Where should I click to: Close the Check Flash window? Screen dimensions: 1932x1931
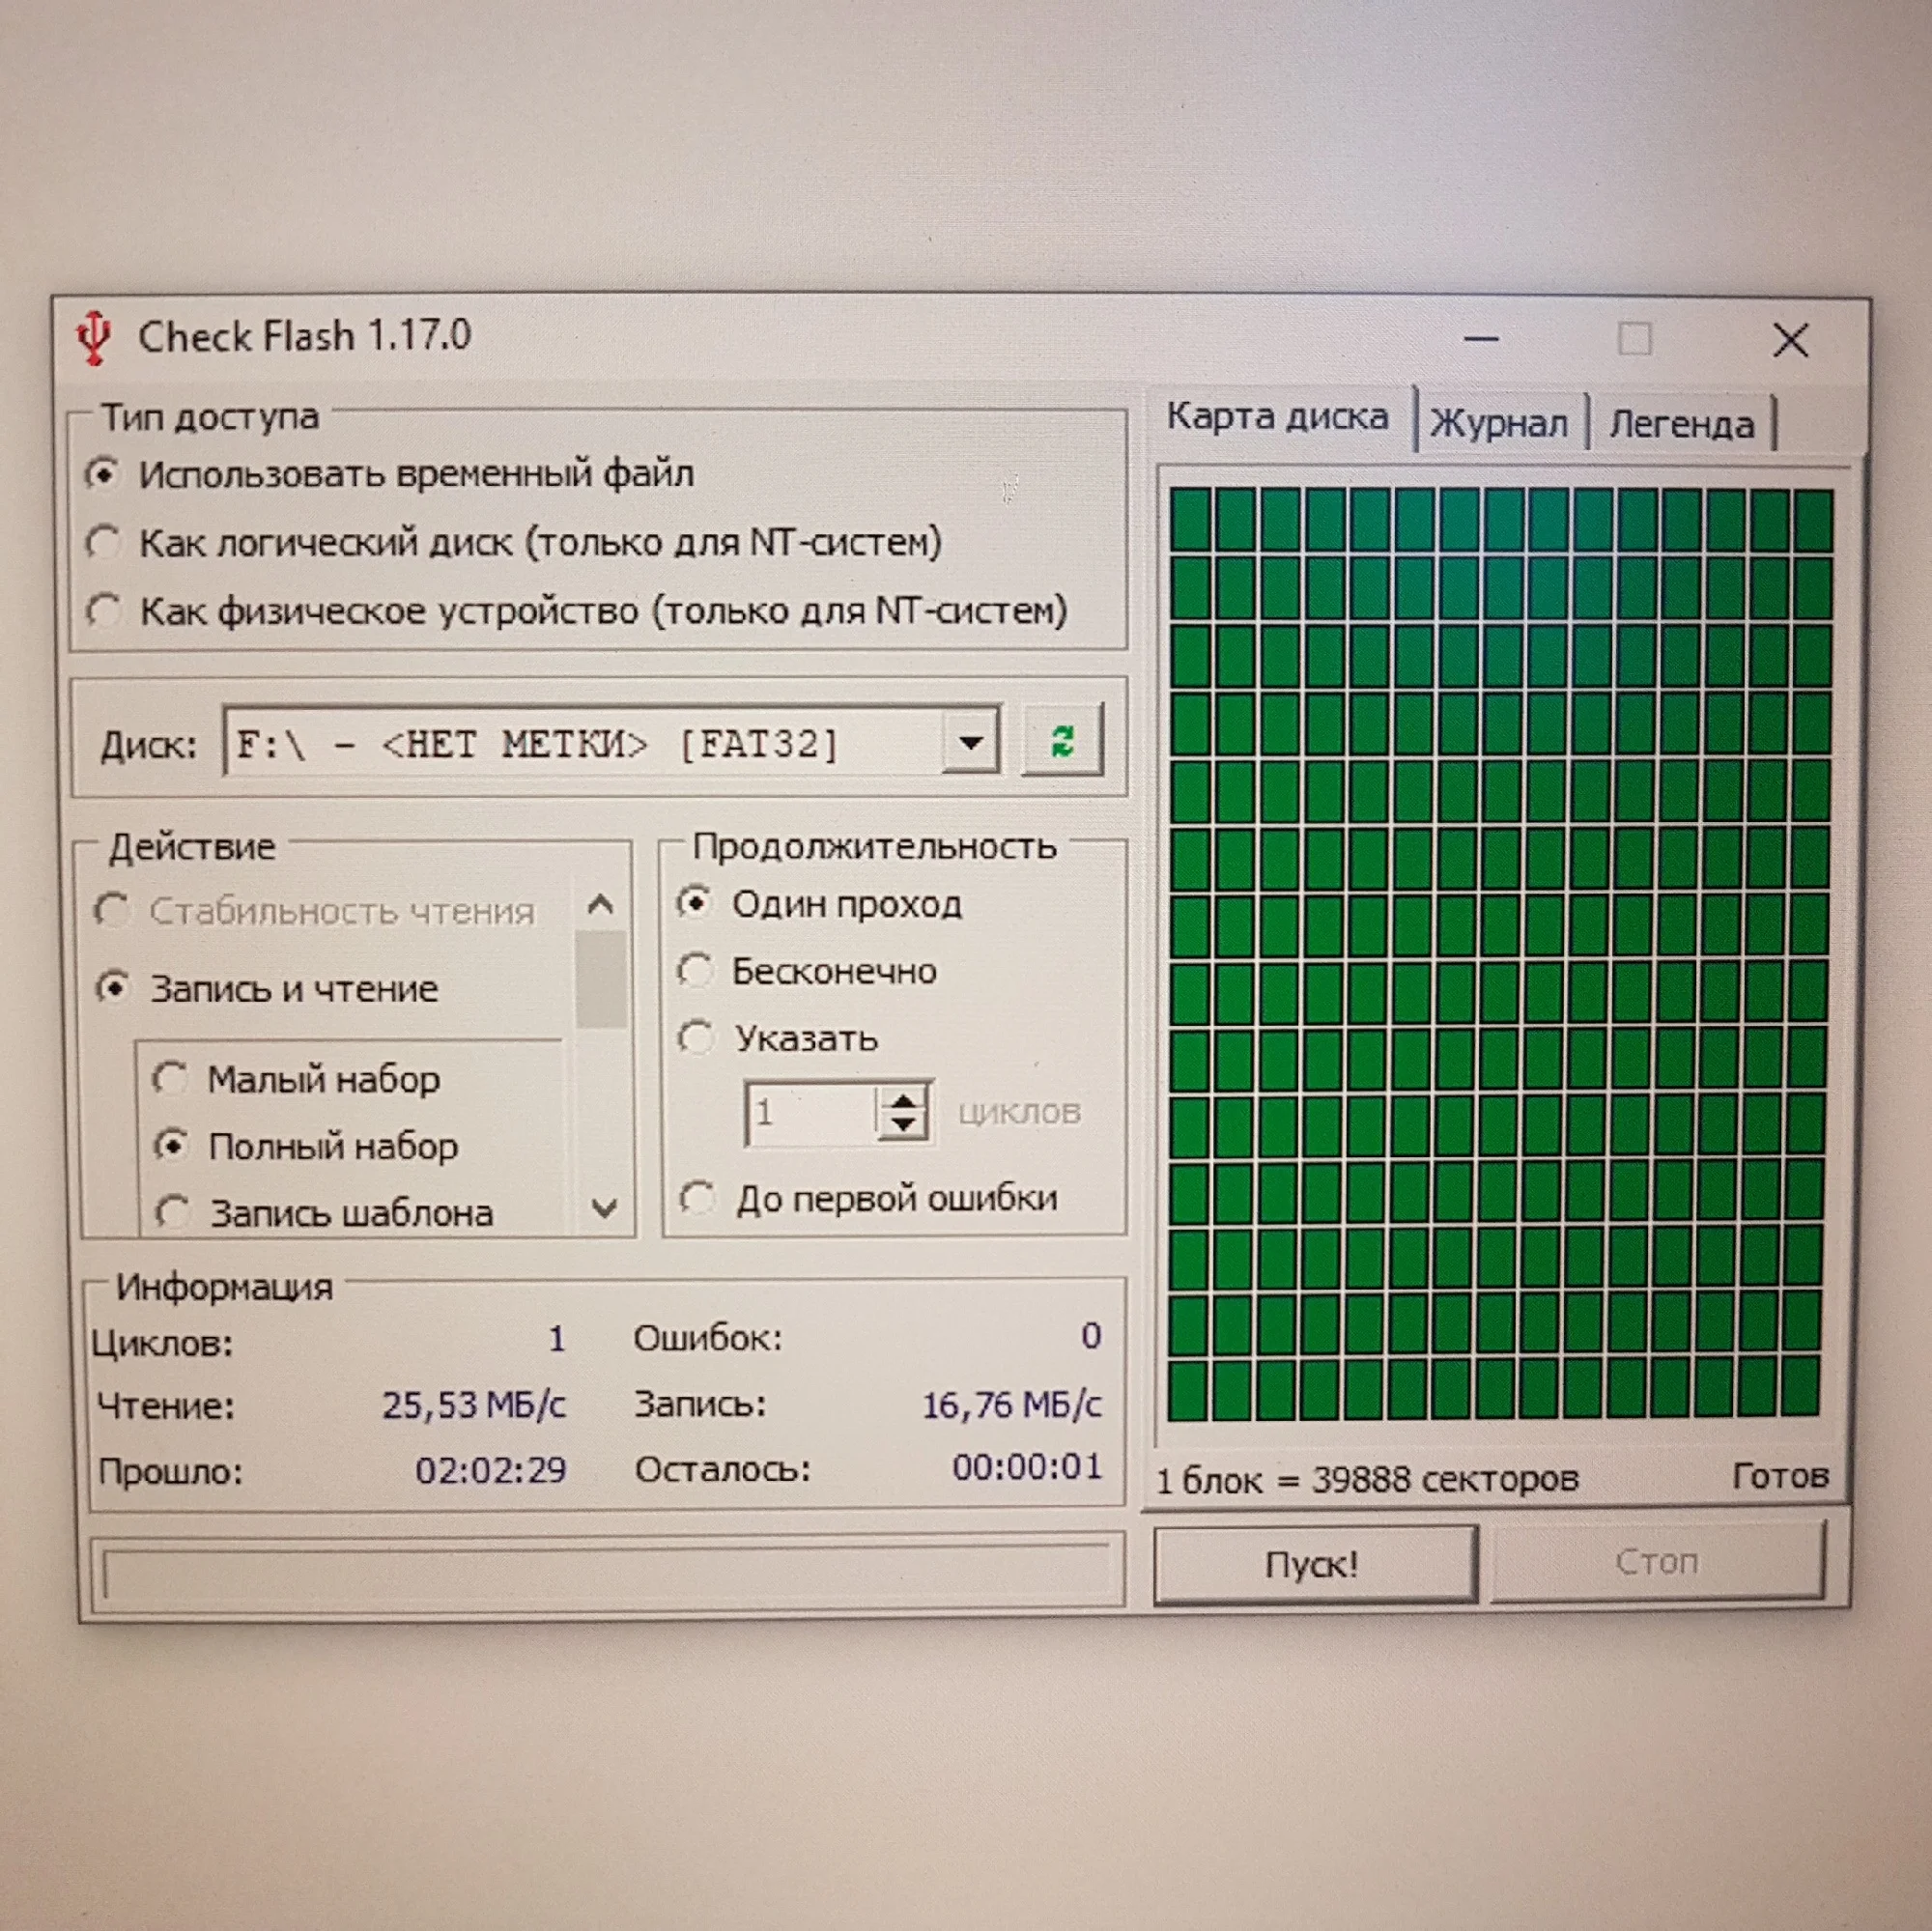click(1789, 341)
